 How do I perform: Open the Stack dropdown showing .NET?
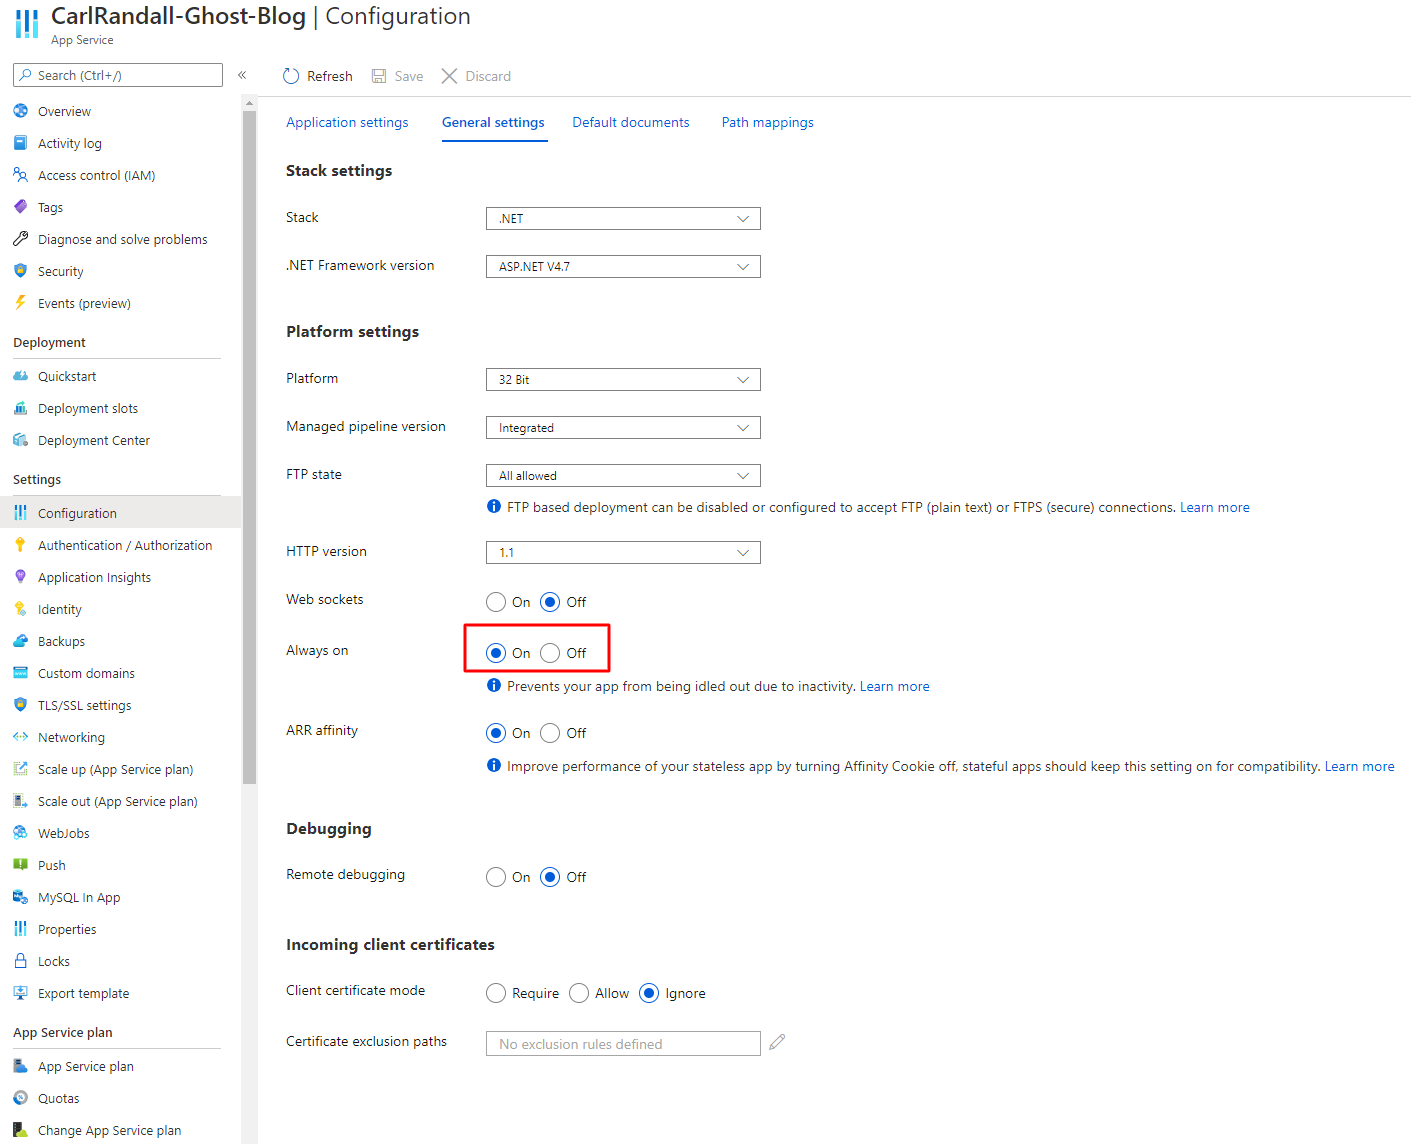[x=623, y=218]
